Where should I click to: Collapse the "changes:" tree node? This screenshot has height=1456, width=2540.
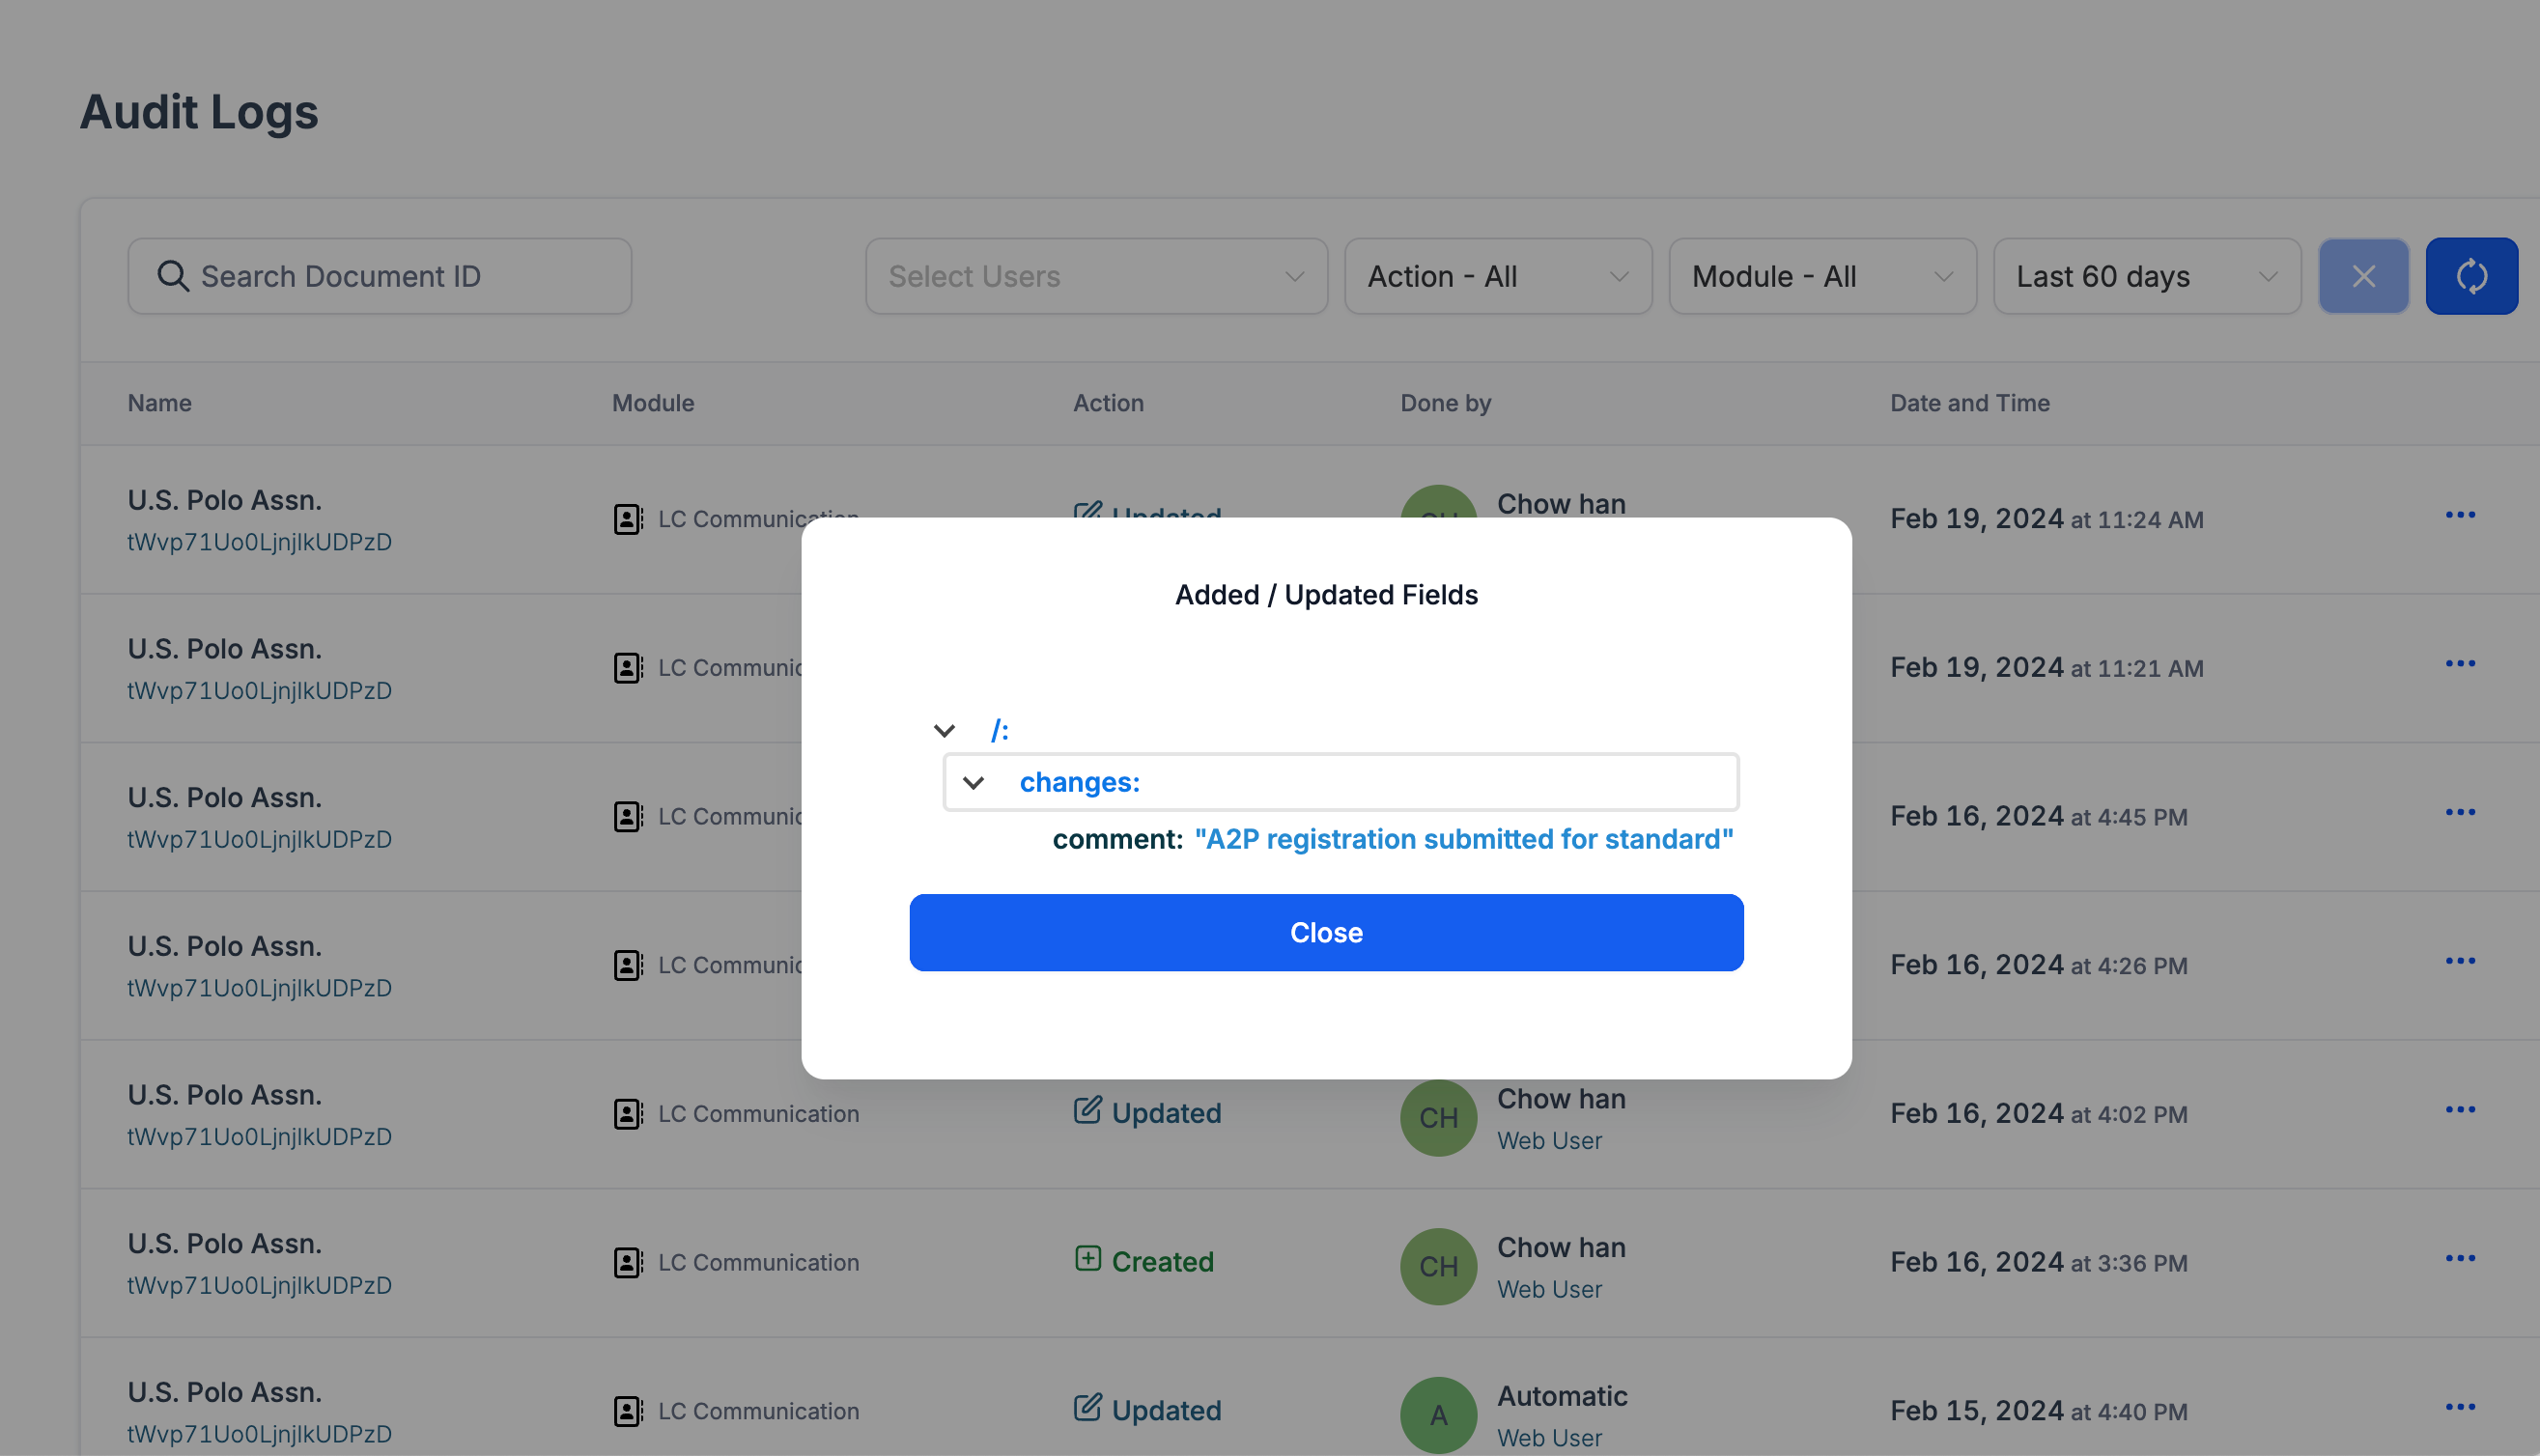tap(973, 782)
